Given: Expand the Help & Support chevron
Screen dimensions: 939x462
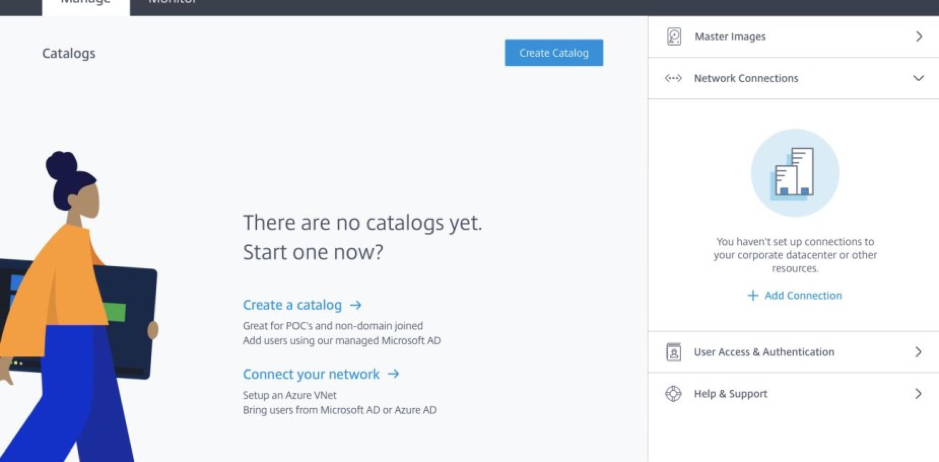Looking at the screenshot, I should [x=919, y=394].
